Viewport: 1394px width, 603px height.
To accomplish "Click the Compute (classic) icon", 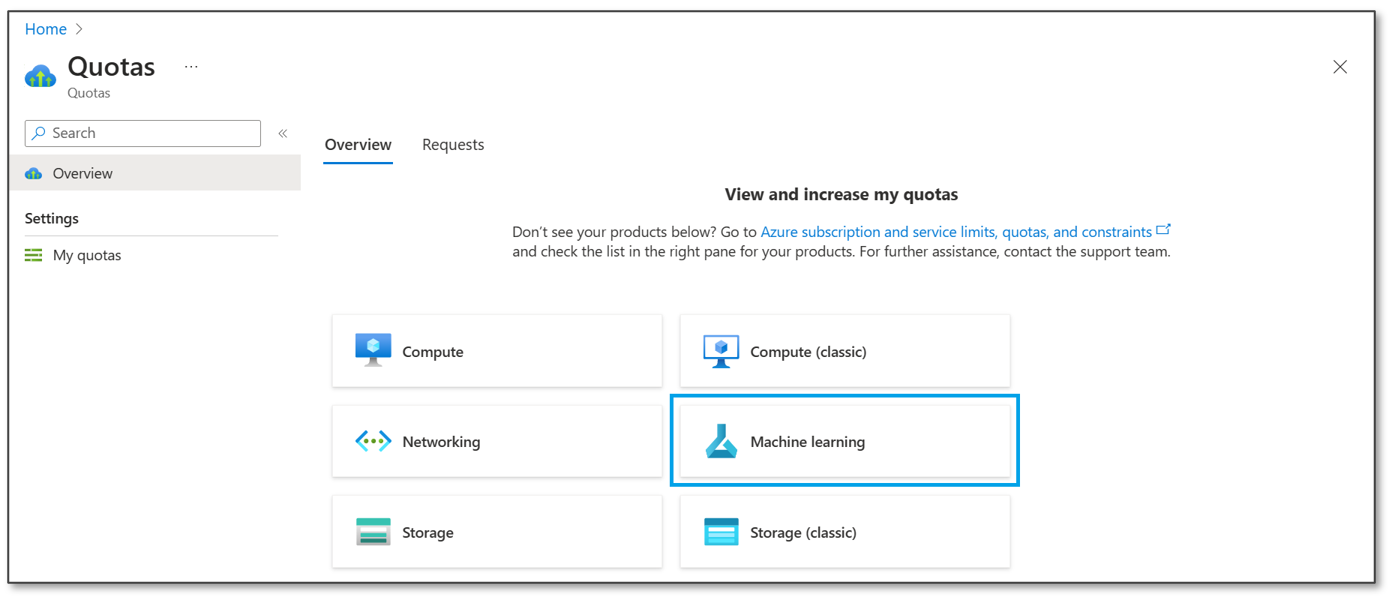I will 721,351.
